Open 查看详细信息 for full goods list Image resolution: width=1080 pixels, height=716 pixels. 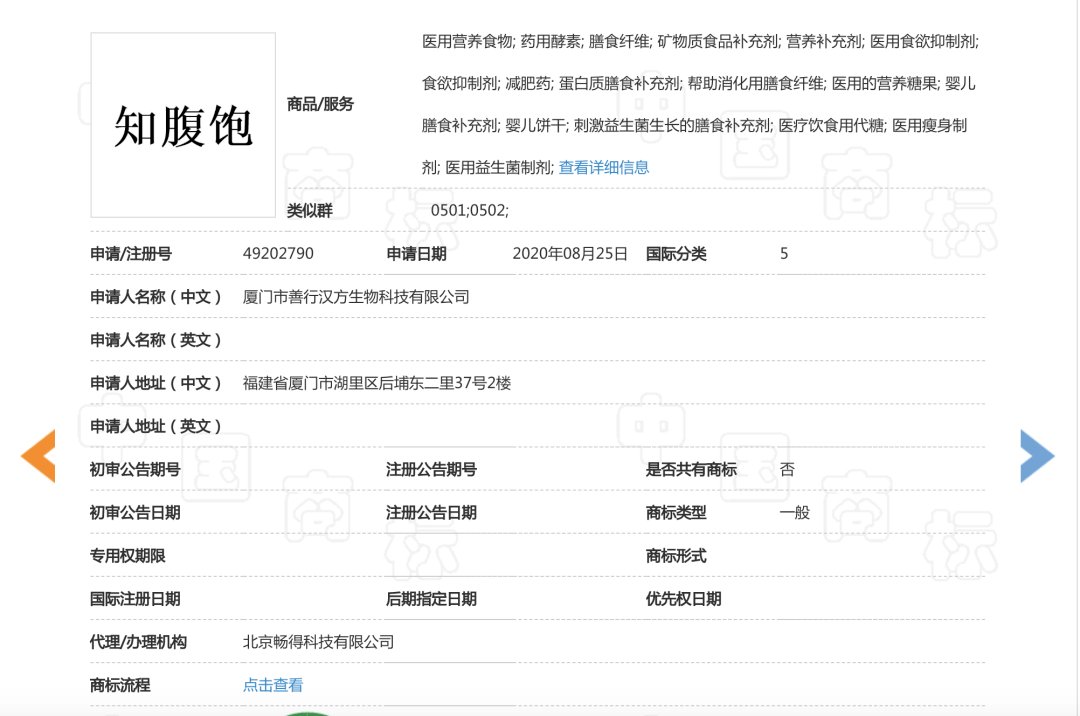coord(604,167)
